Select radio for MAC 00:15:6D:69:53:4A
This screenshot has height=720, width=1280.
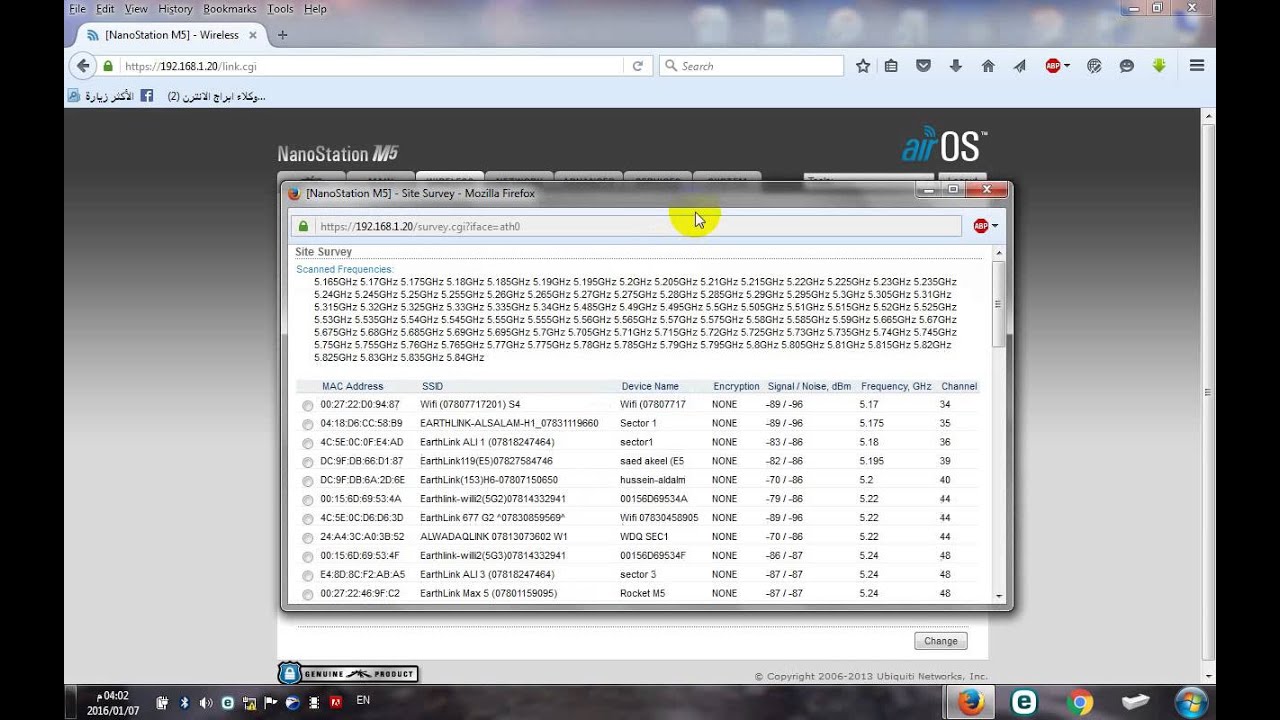[308, 500]
